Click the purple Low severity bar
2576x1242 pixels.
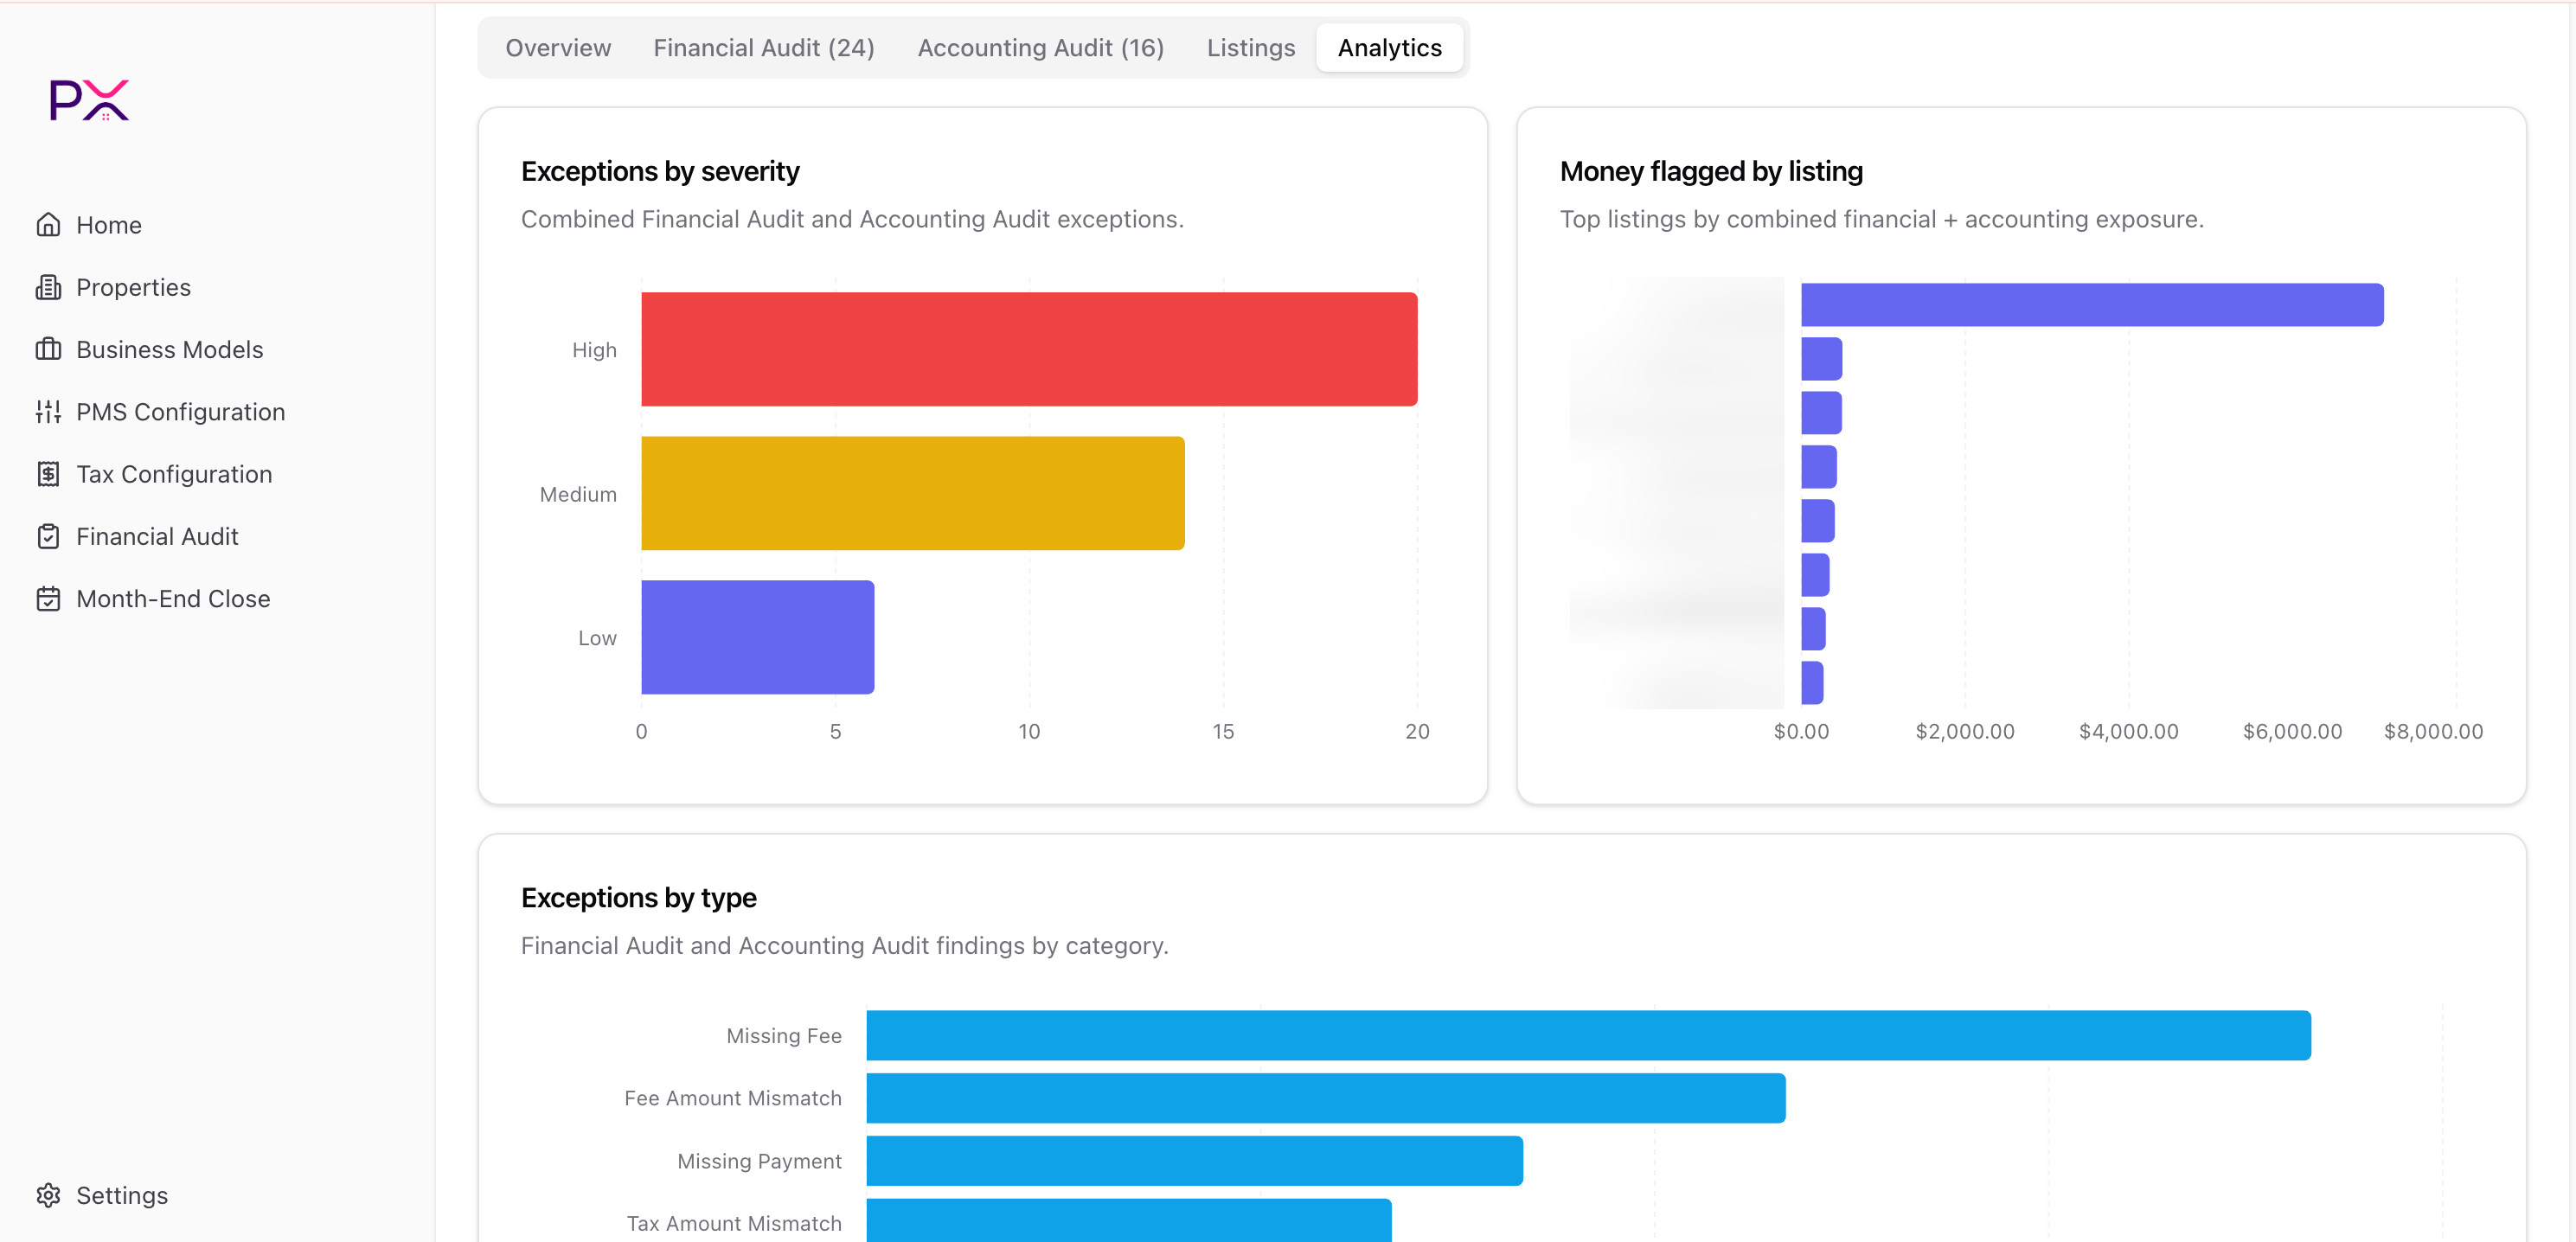point(758,637)
